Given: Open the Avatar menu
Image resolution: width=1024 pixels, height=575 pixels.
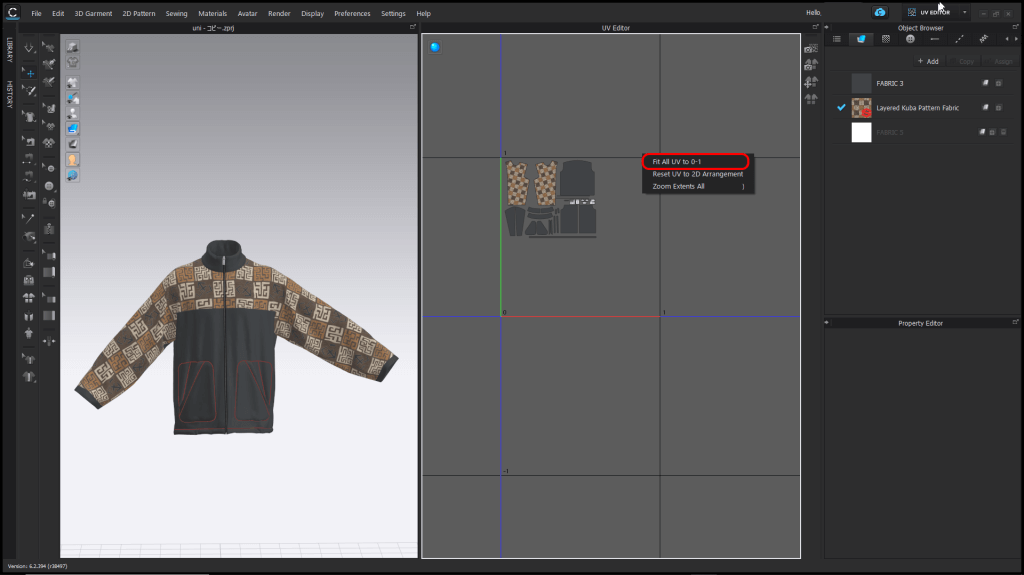Looking at the screenshot, I should pyautogui.click(x=247, y=13).
